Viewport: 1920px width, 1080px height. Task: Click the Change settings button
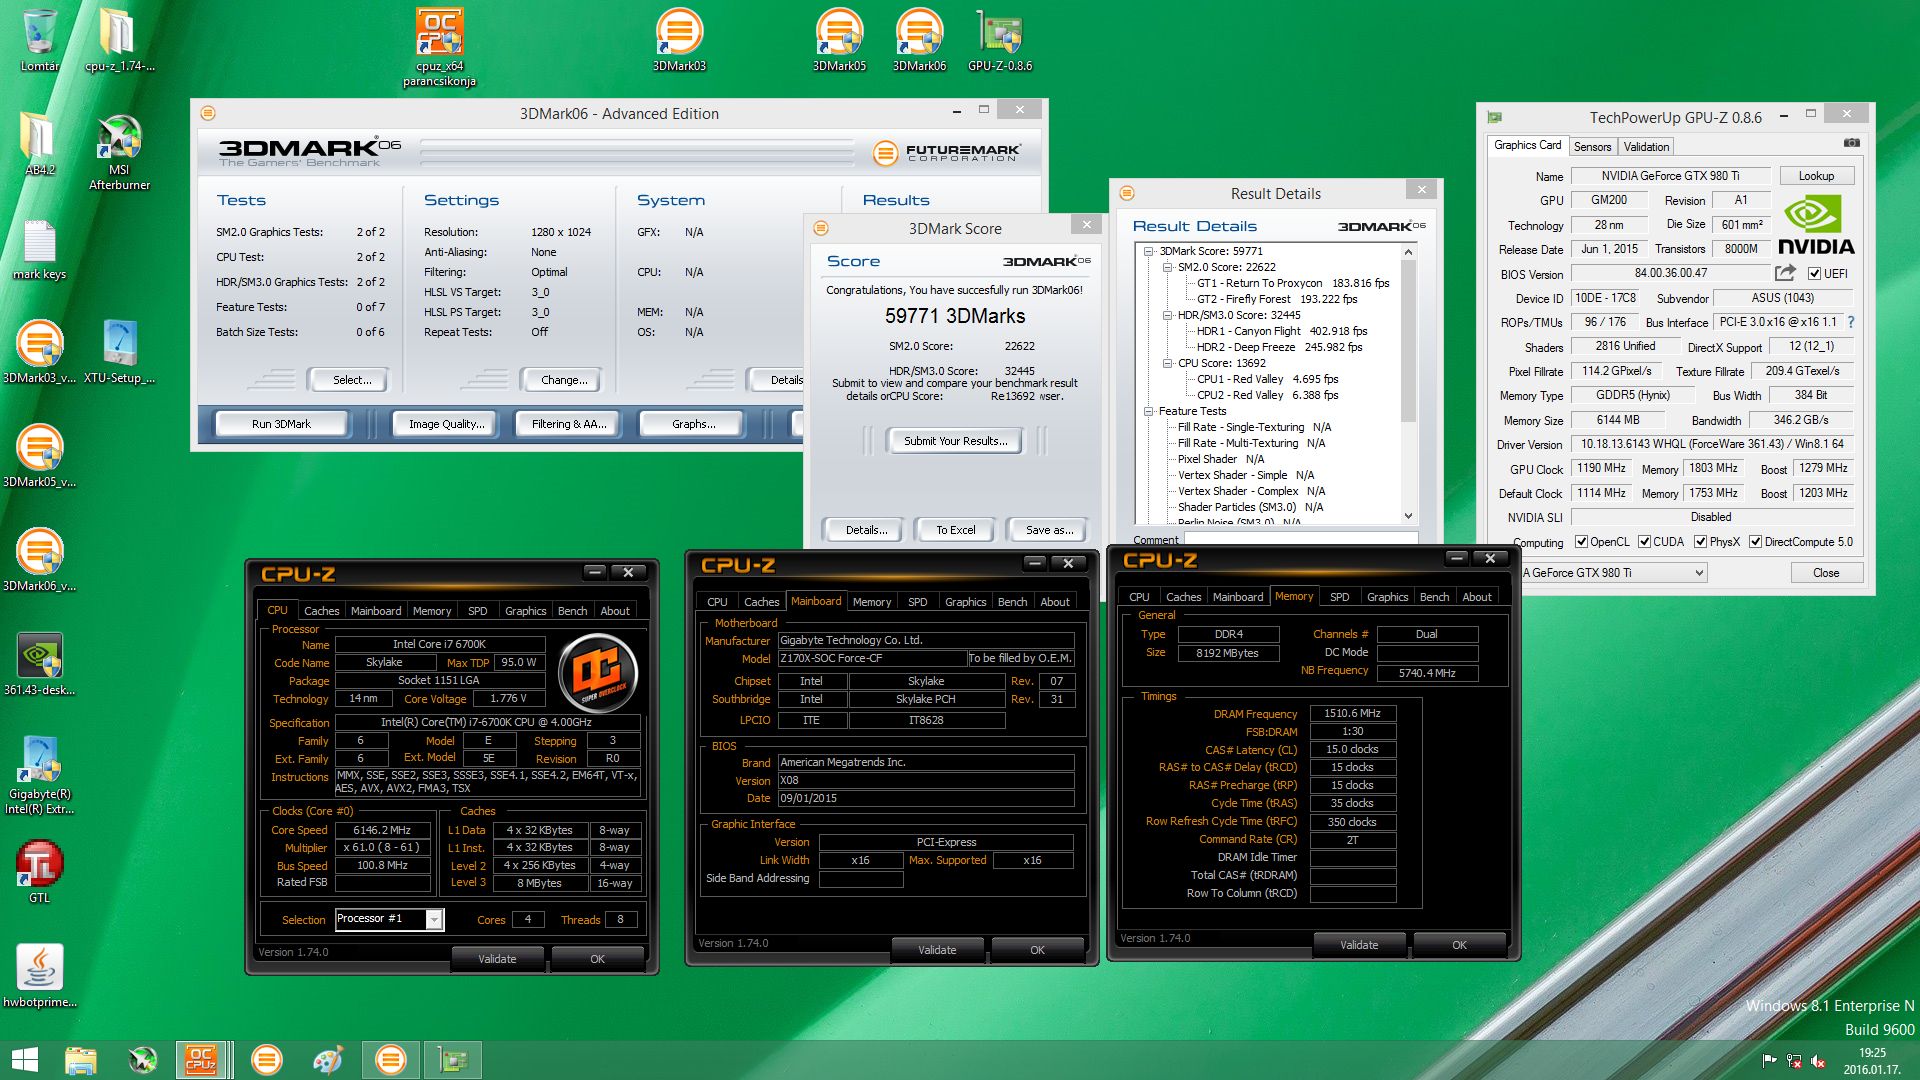564,380
